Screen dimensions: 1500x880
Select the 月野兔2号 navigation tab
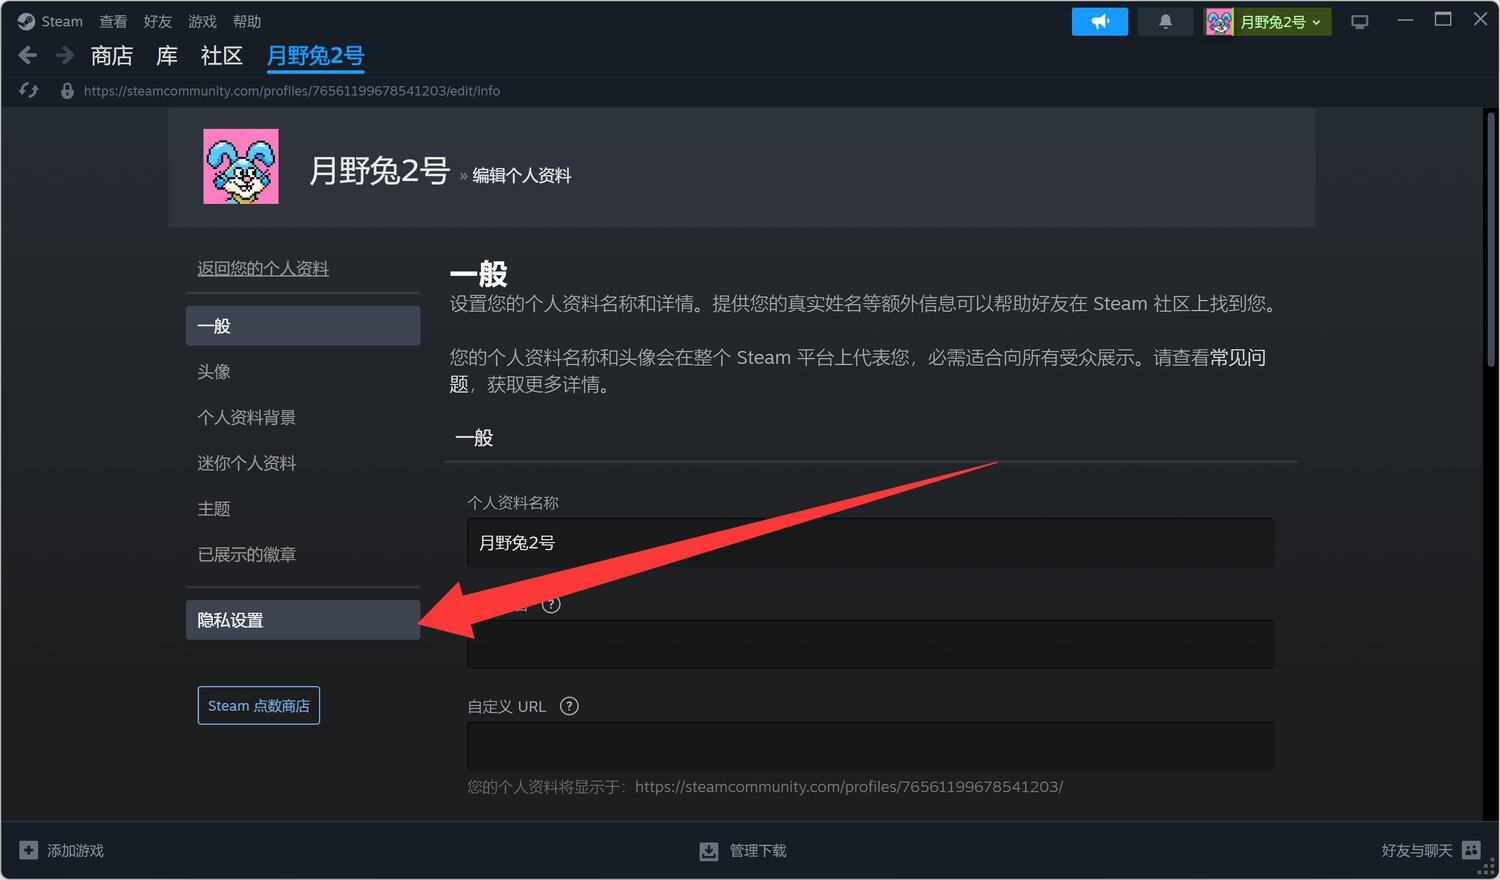coord(315,56)
